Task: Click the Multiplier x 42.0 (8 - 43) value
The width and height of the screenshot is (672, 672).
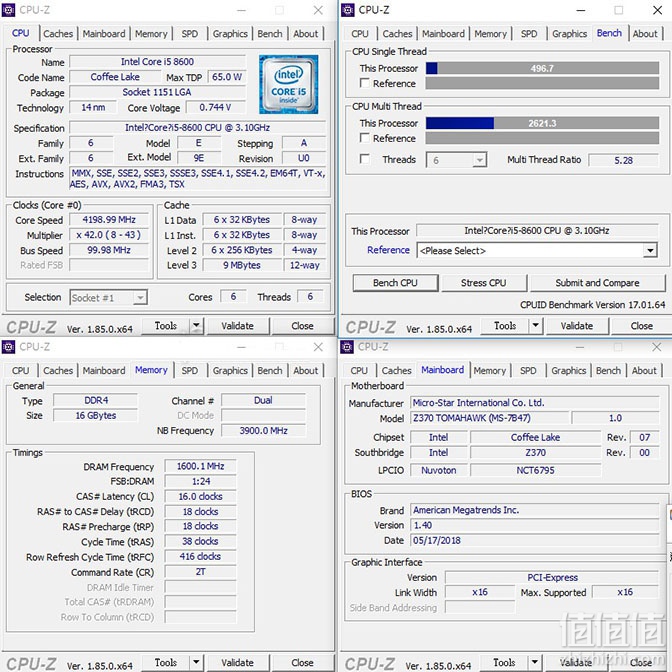Action: pyautogui.click(x=109, y=235)
